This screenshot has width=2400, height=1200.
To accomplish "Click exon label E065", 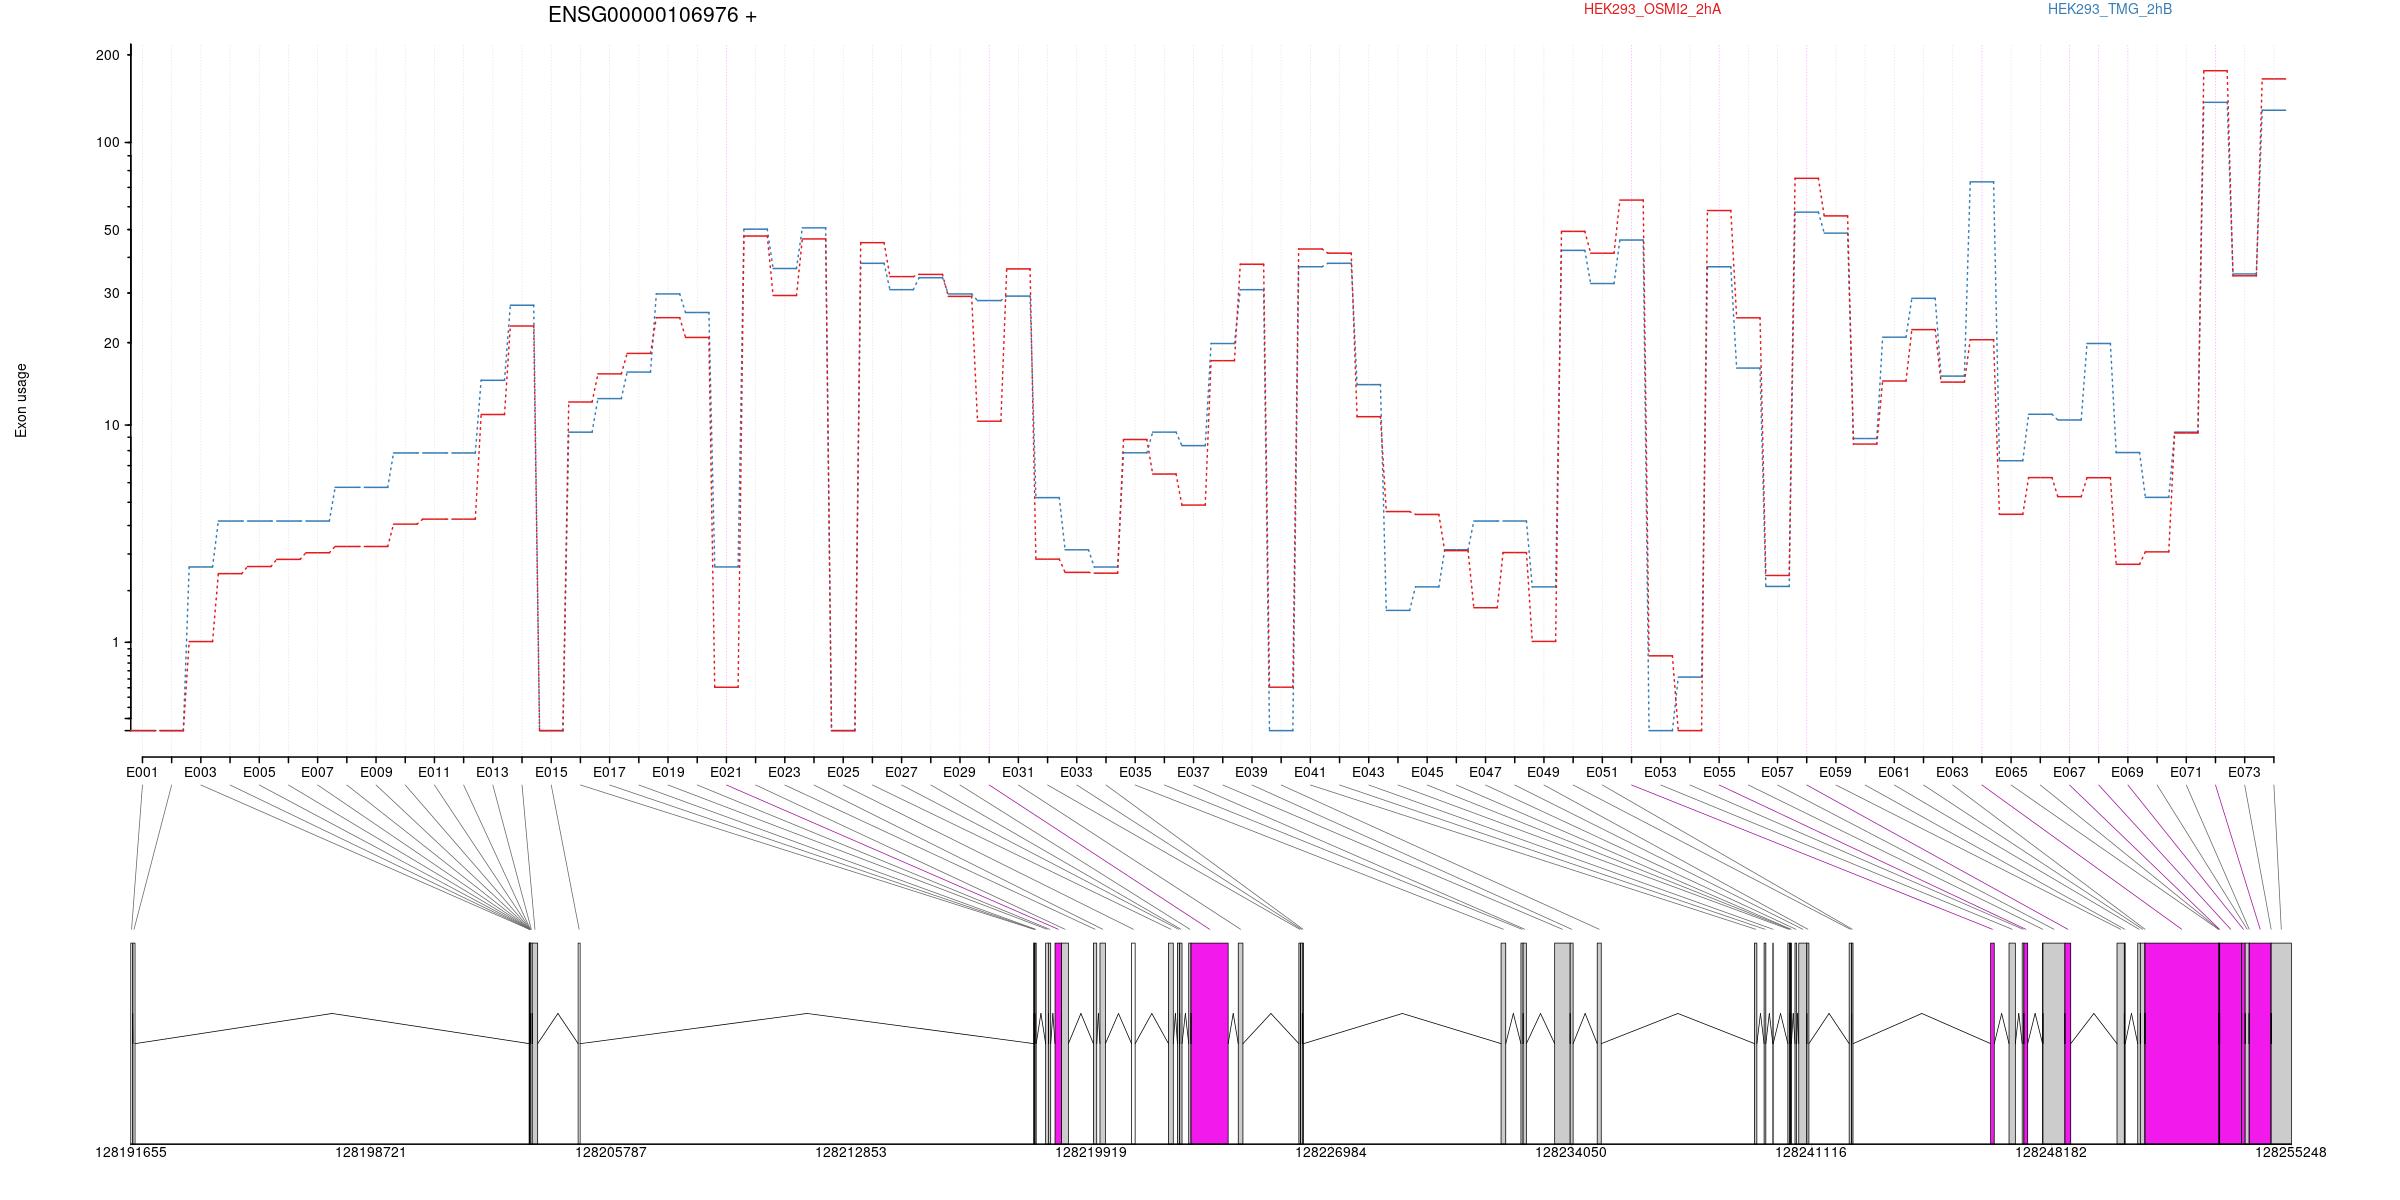I will 2011,772.
